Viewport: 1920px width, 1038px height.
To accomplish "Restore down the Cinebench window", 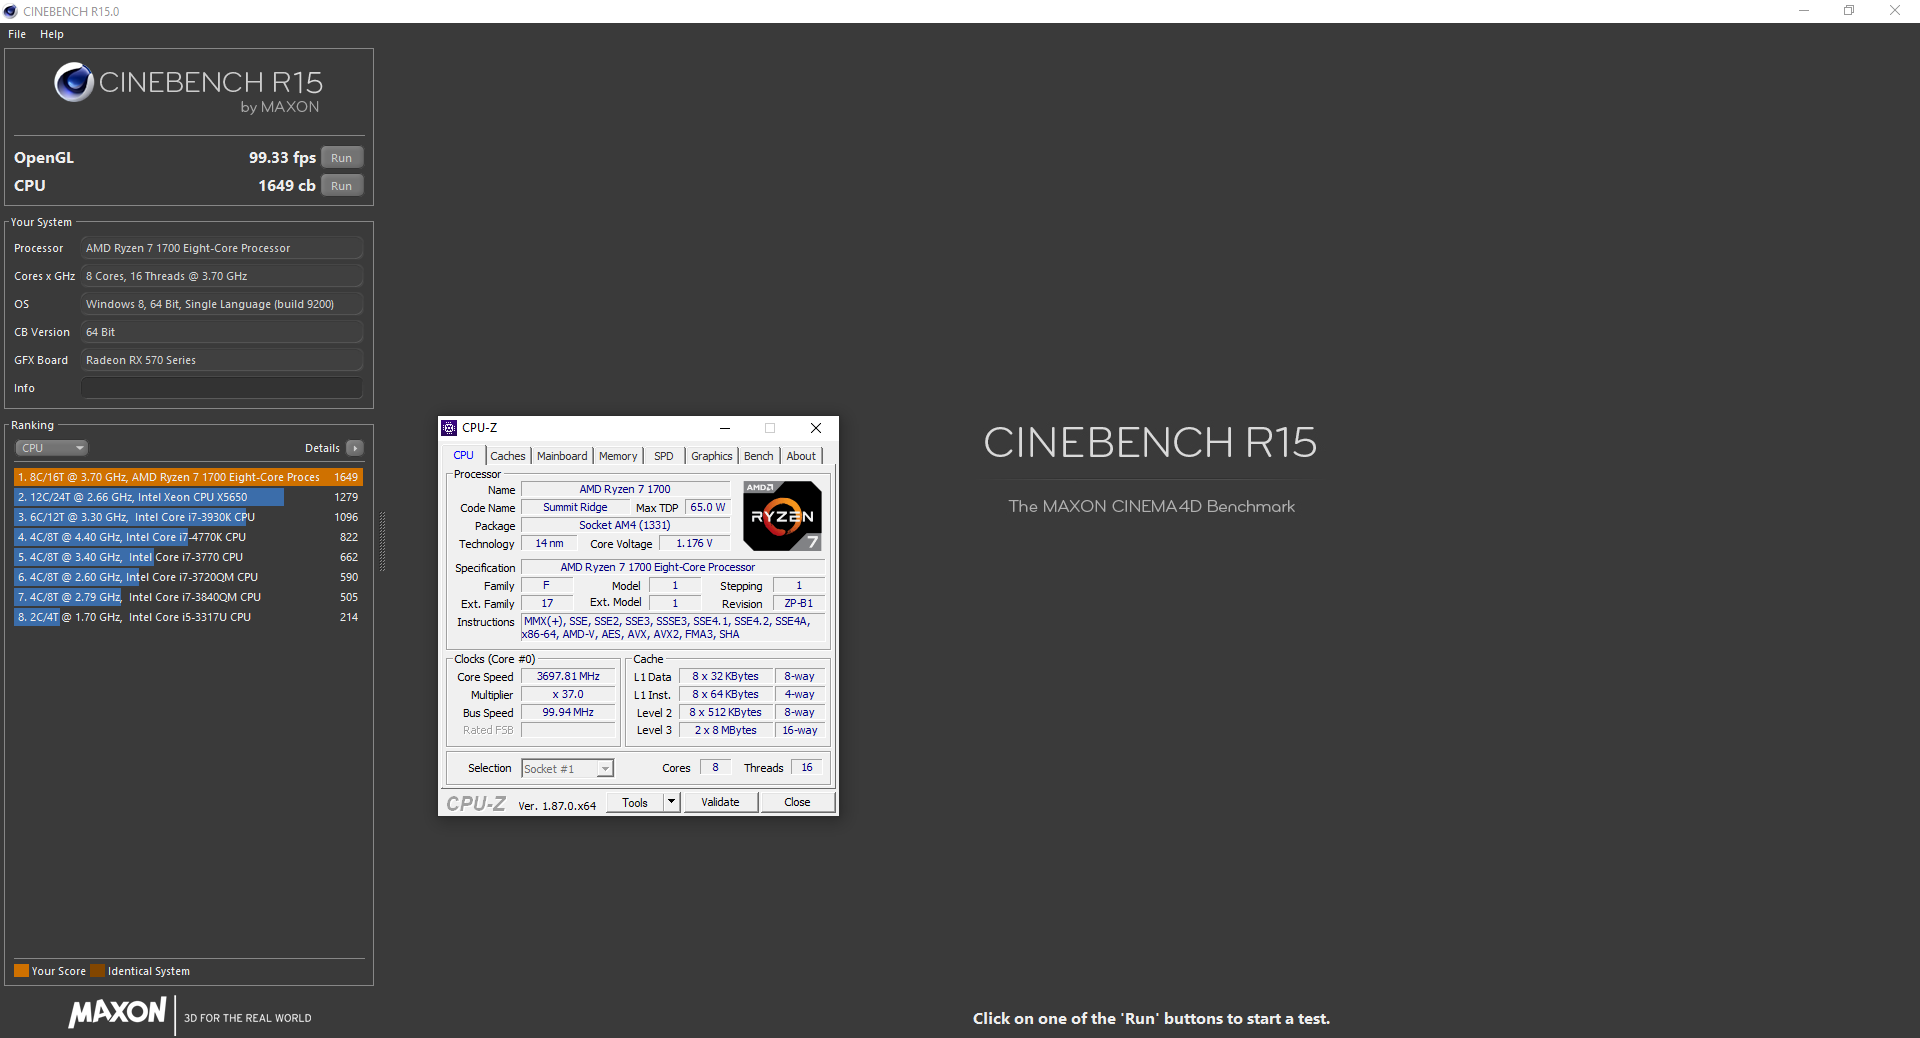I will point(1849,11).
